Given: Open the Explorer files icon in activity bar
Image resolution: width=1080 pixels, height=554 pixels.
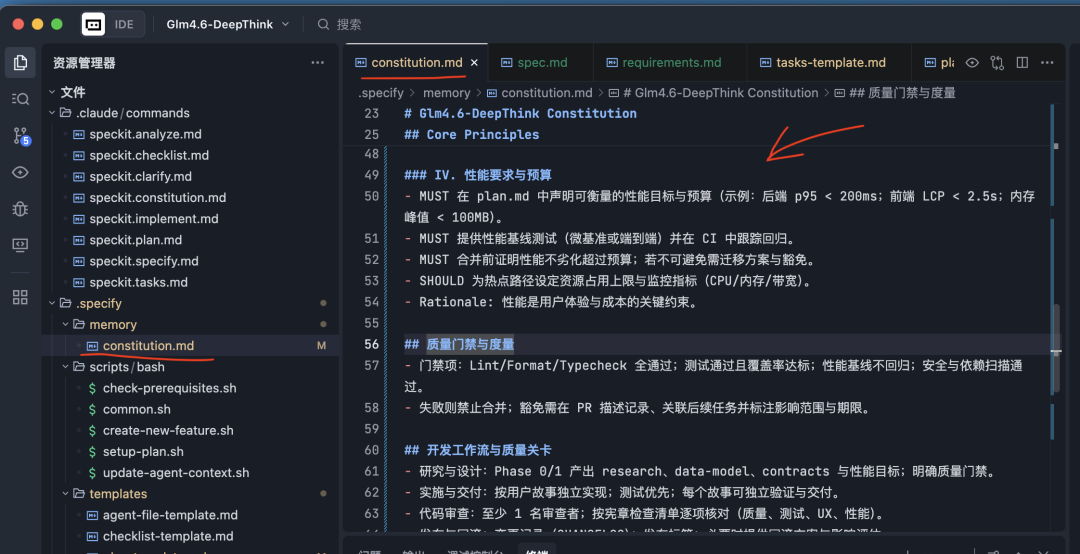Looking at the screenshot, I should tap(20, 63).
